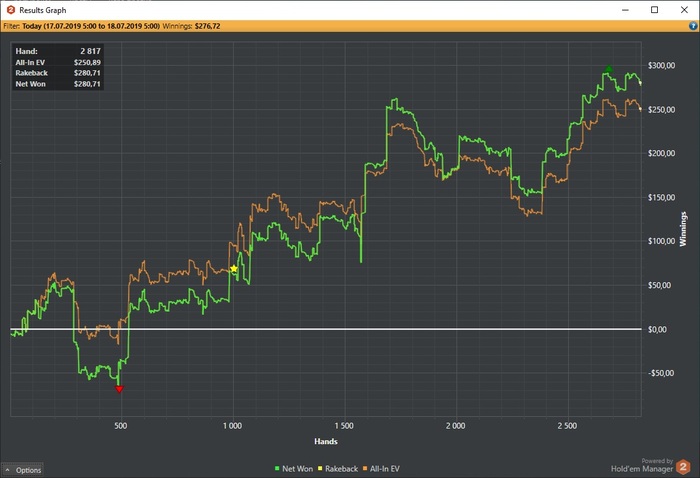Select the All-In EV $250,89 row
The height and width of the screenshot is (478, 700).
coord(58,62)
